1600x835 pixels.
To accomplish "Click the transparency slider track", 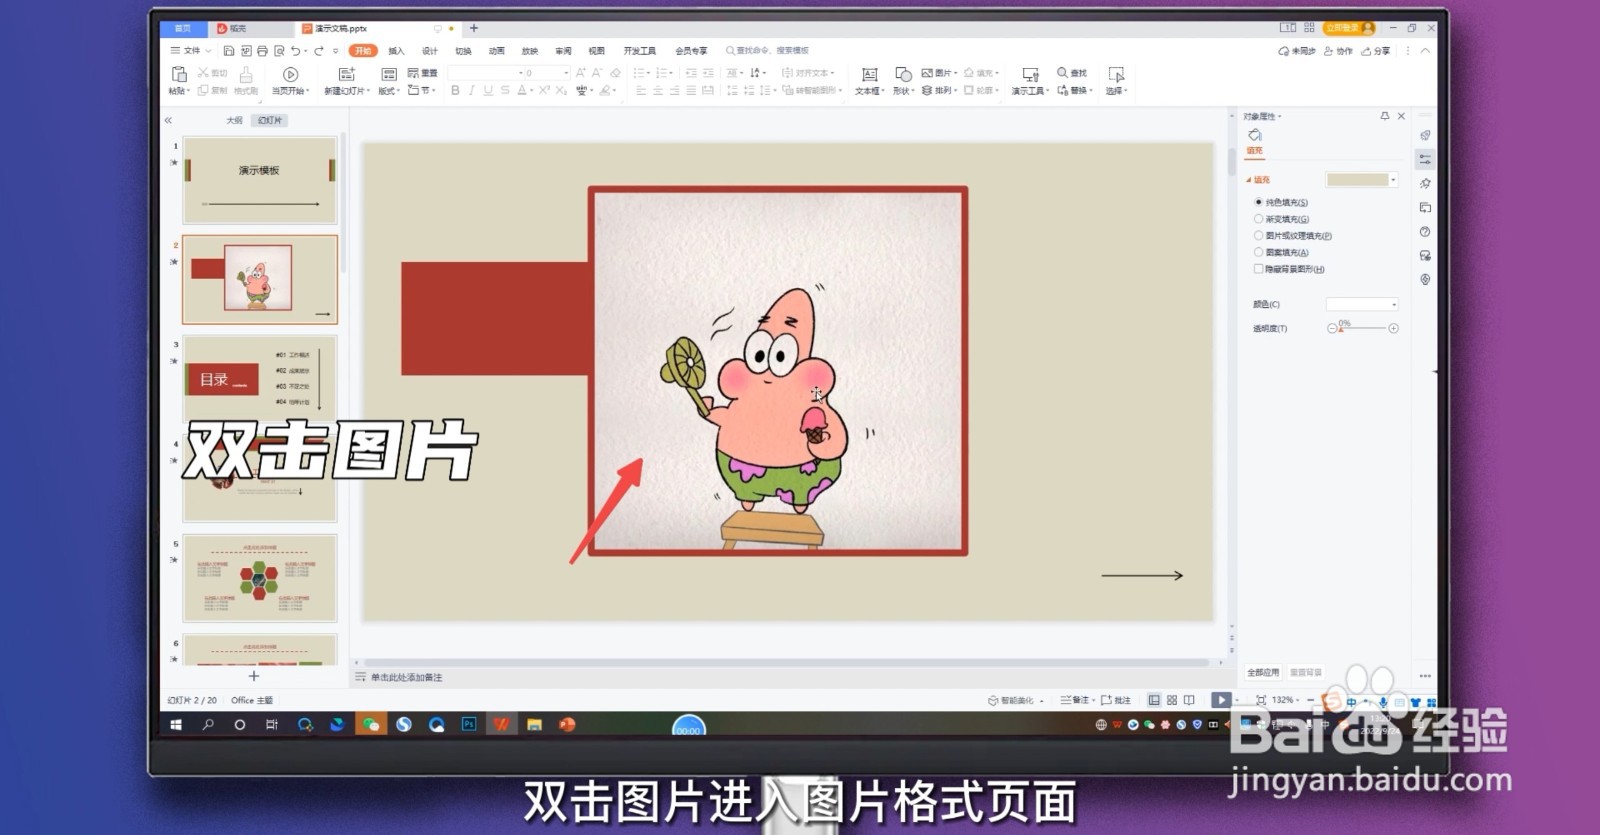I will coord(1362,329).
